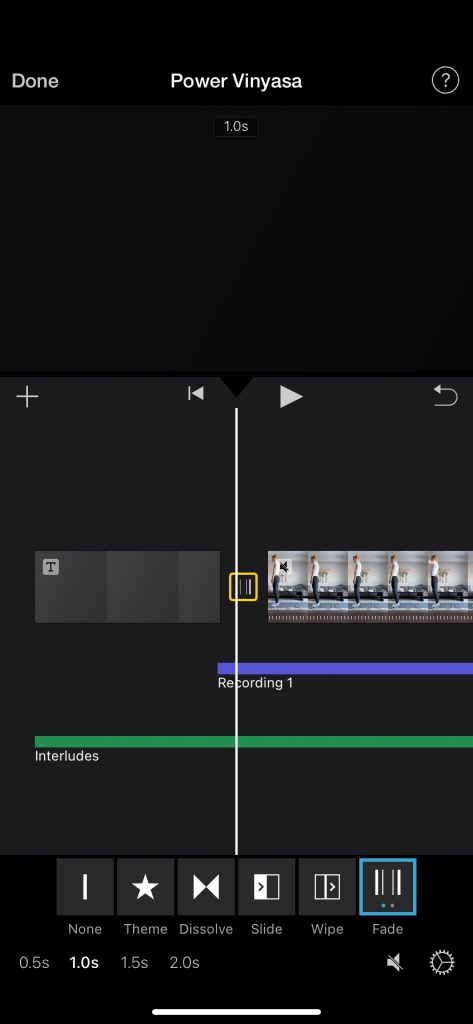Choose the Theme star transition
The width and height of the screenshot is (473, 1024).
coord(145,886)
